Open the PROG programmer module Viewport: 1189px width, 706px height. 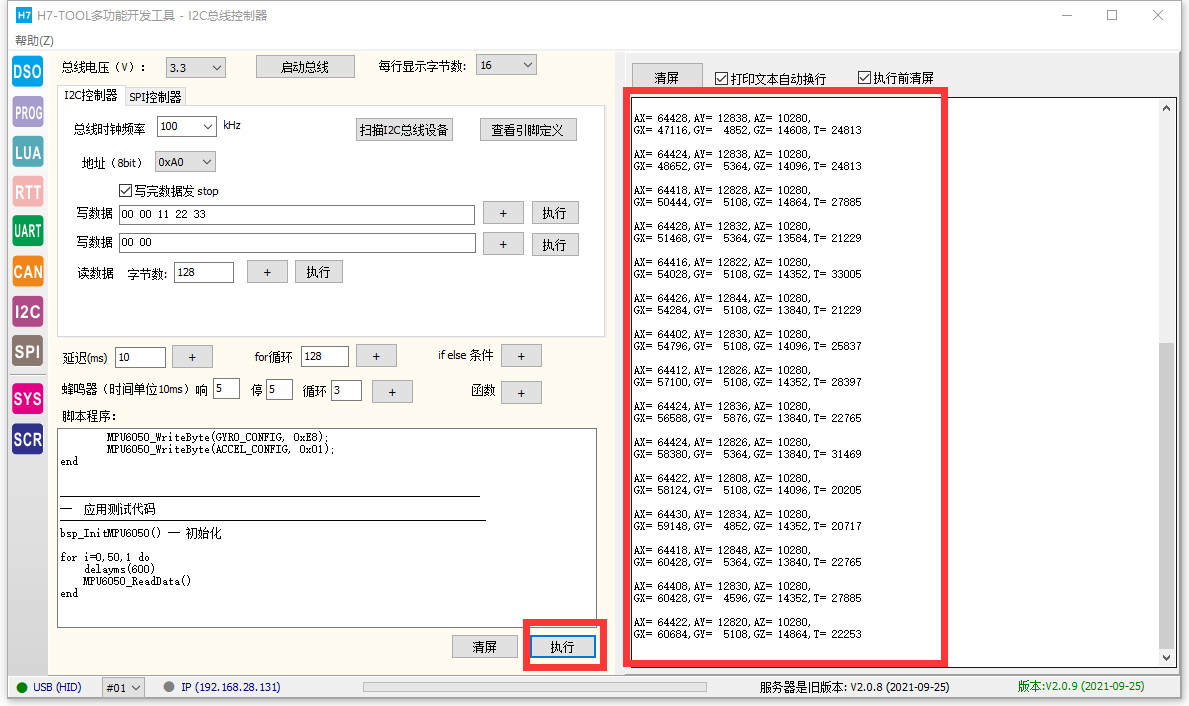coord(27,112)
